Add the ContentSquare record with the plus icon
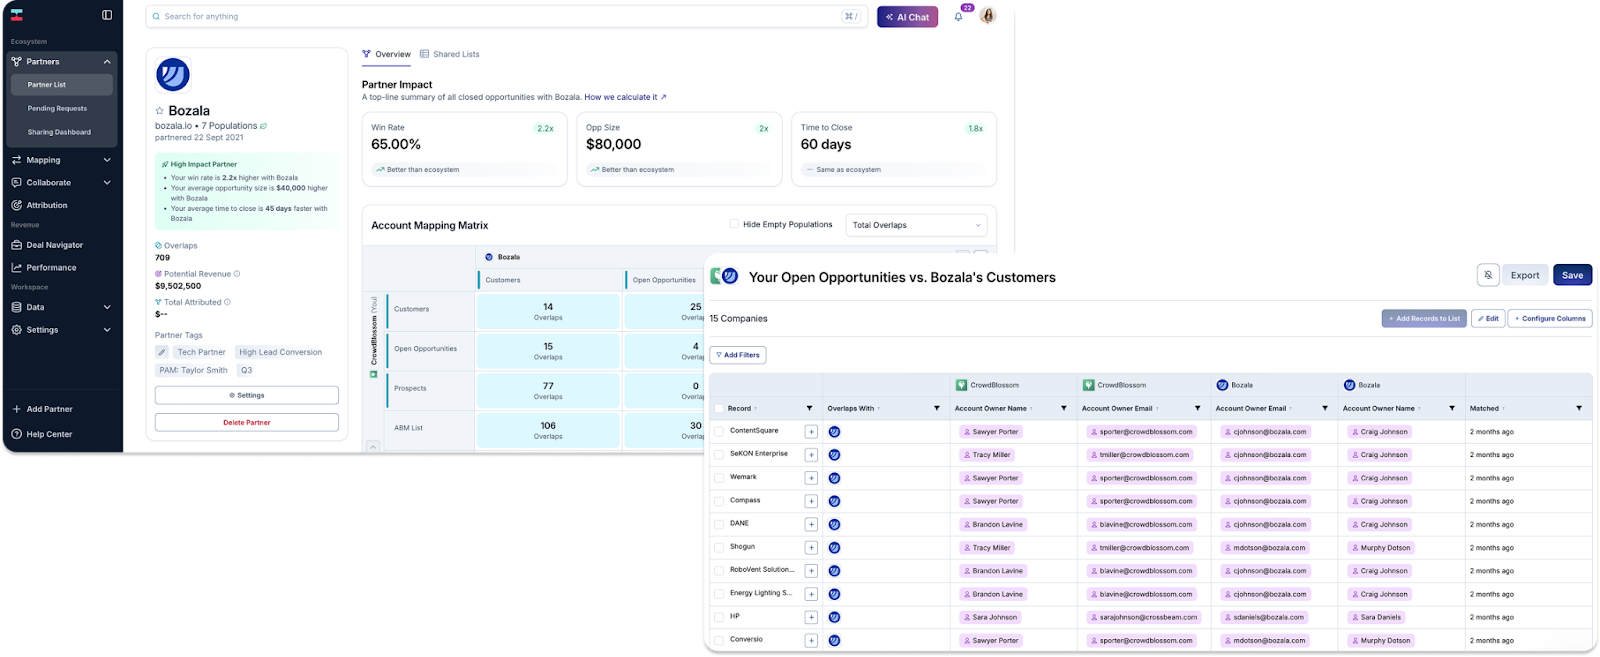The width and height of the screenshot is (1600, 657). click(811, 432)
